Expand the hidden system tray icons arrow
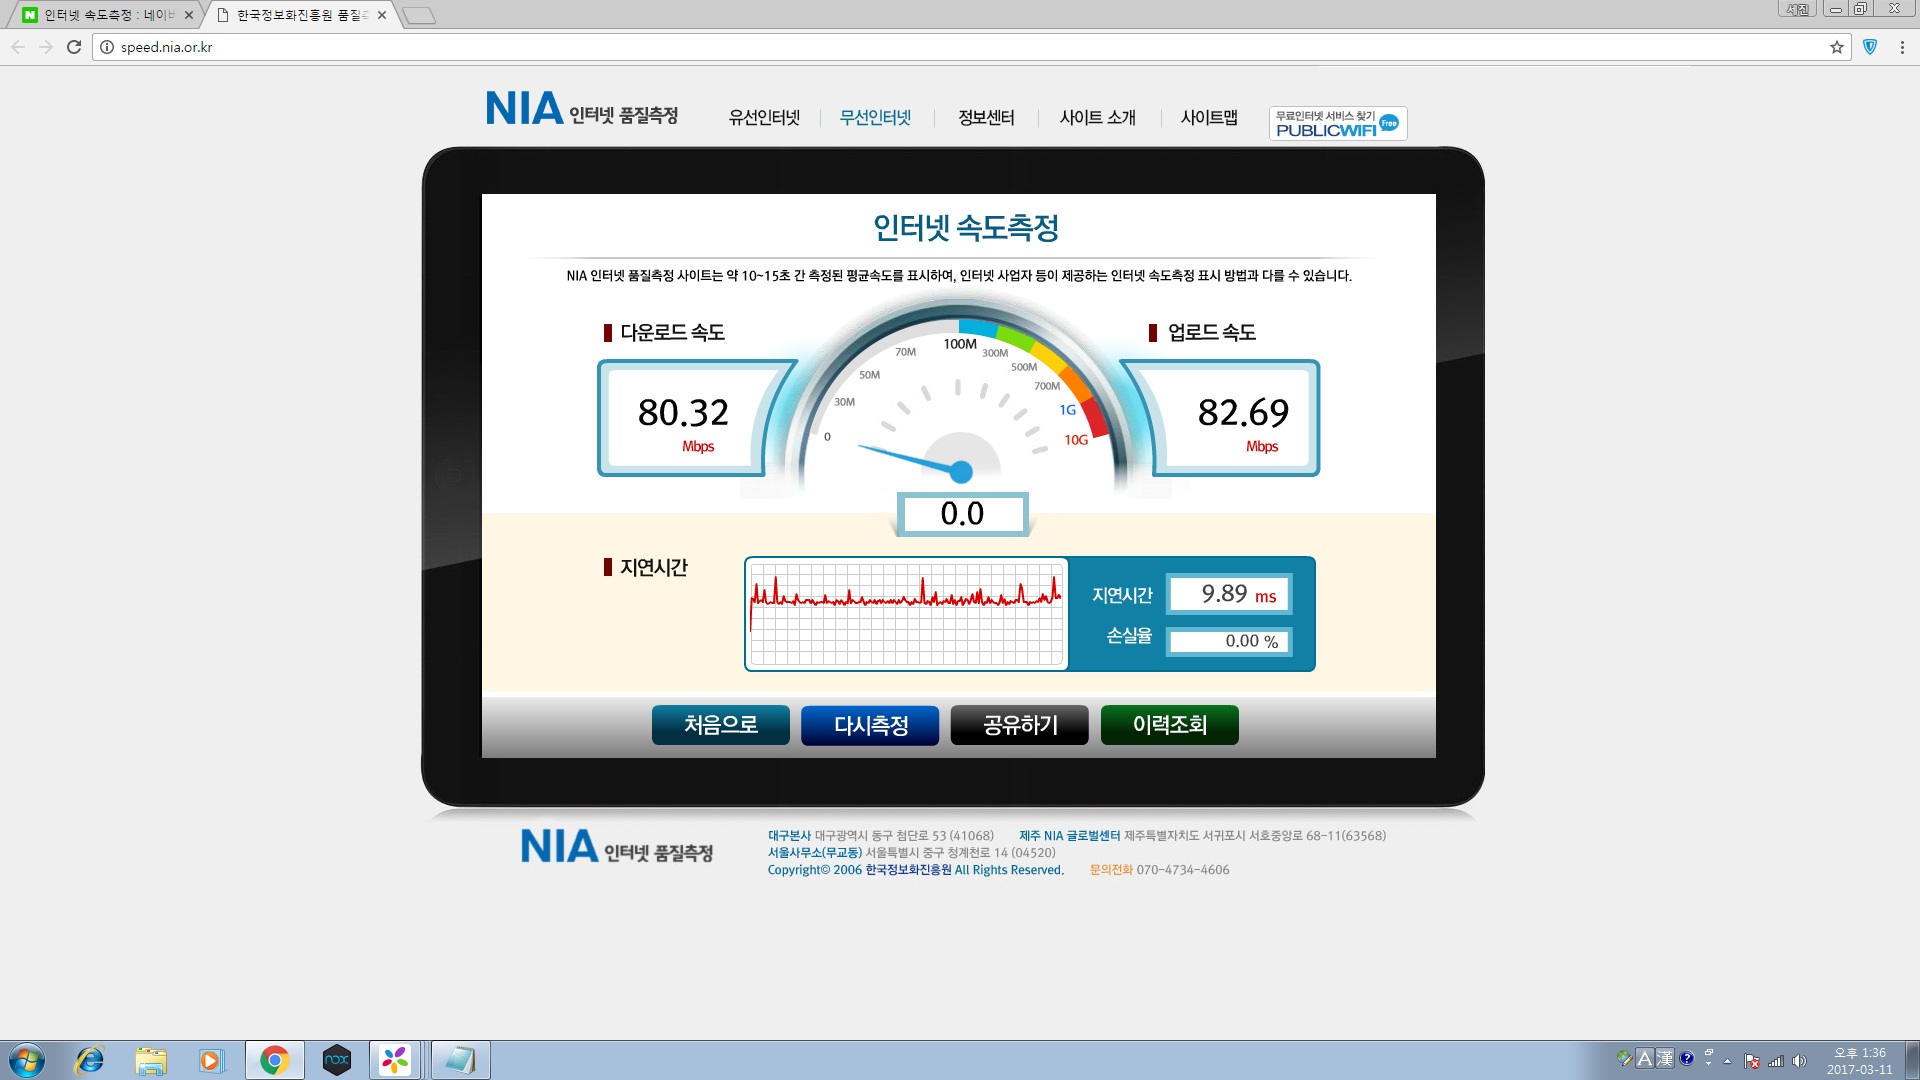 point(1727,1061)
